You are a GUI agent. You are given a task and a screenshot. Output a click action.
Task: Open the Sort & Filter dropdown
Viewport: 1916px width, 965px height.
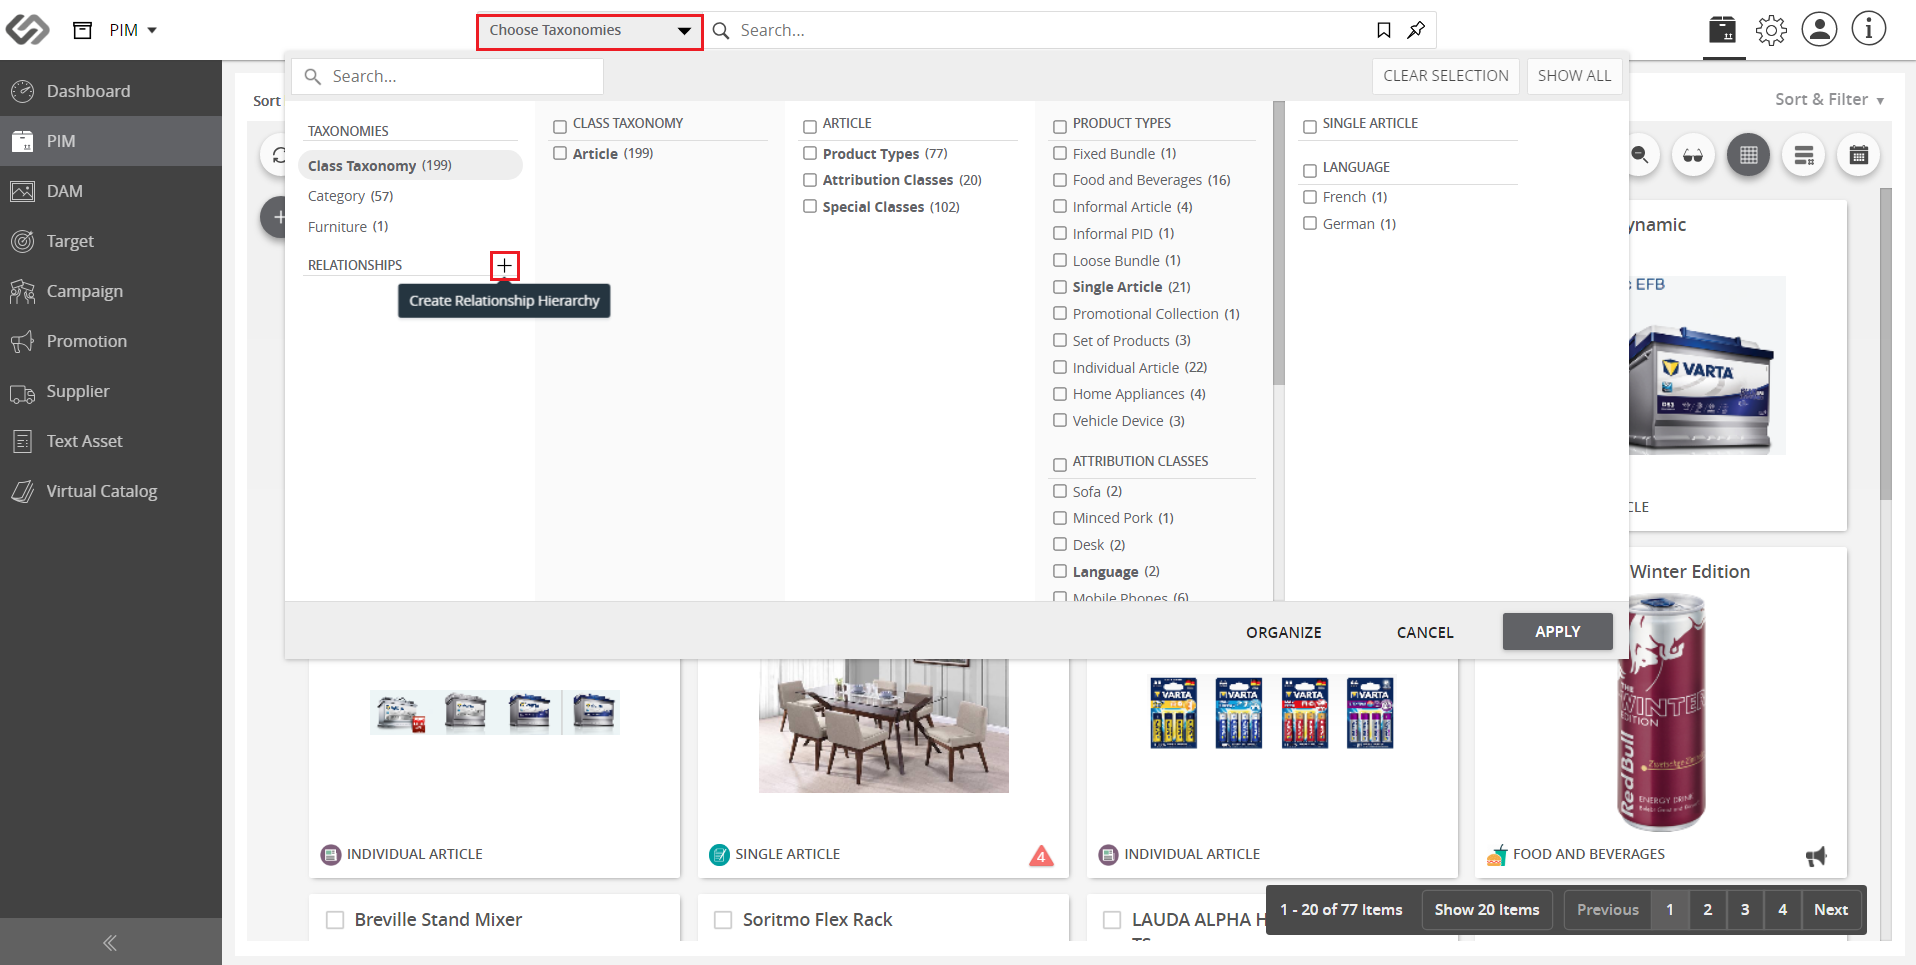coord(1829,99)
